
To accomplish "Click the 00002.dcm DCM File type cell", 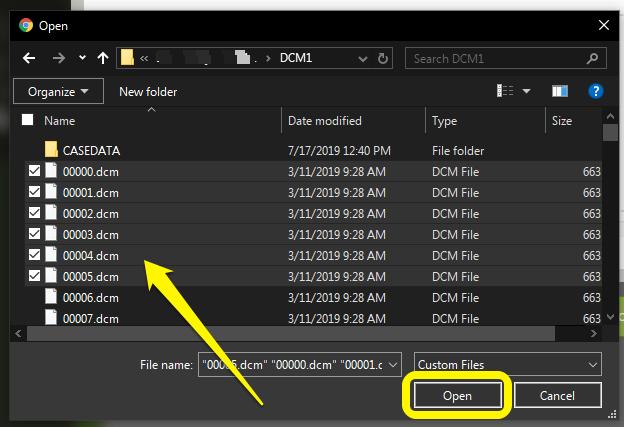I will [x=455, y=214].
